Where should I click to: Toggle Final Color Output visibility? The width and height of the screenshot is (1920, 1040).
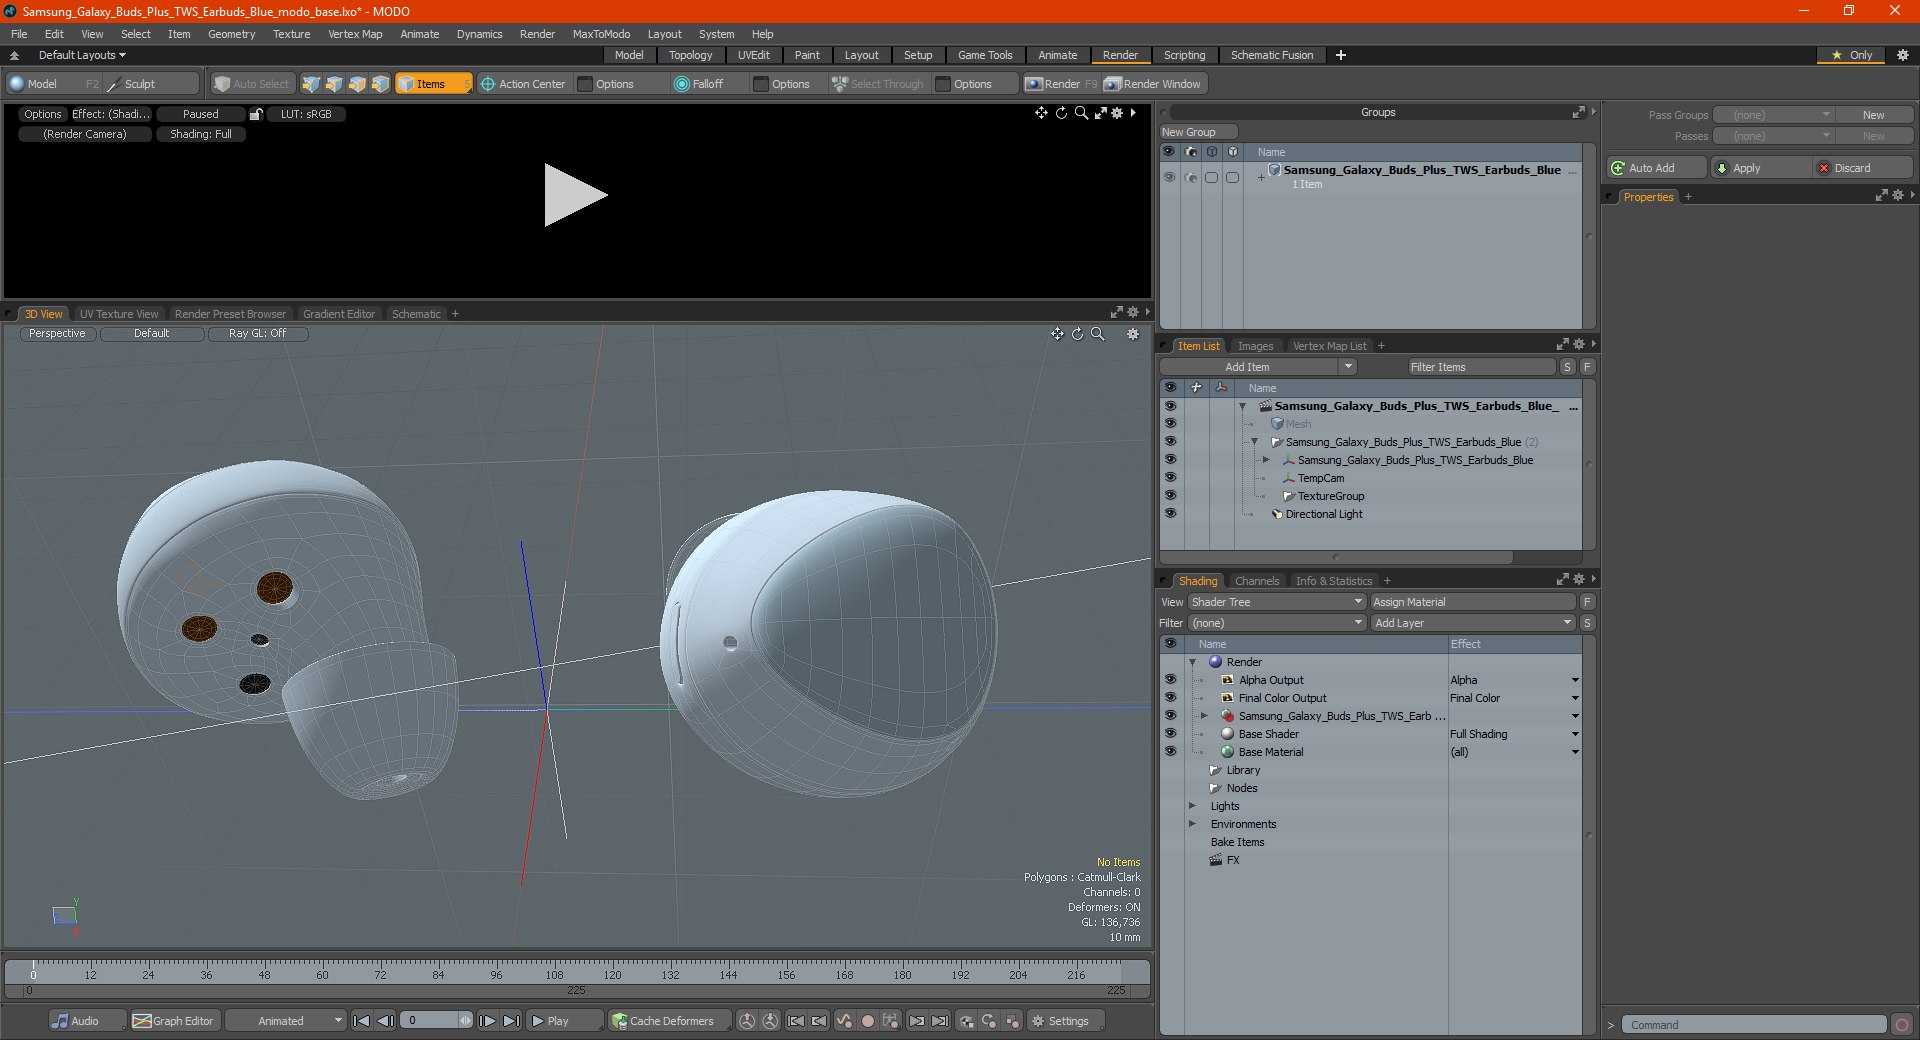1170,698
